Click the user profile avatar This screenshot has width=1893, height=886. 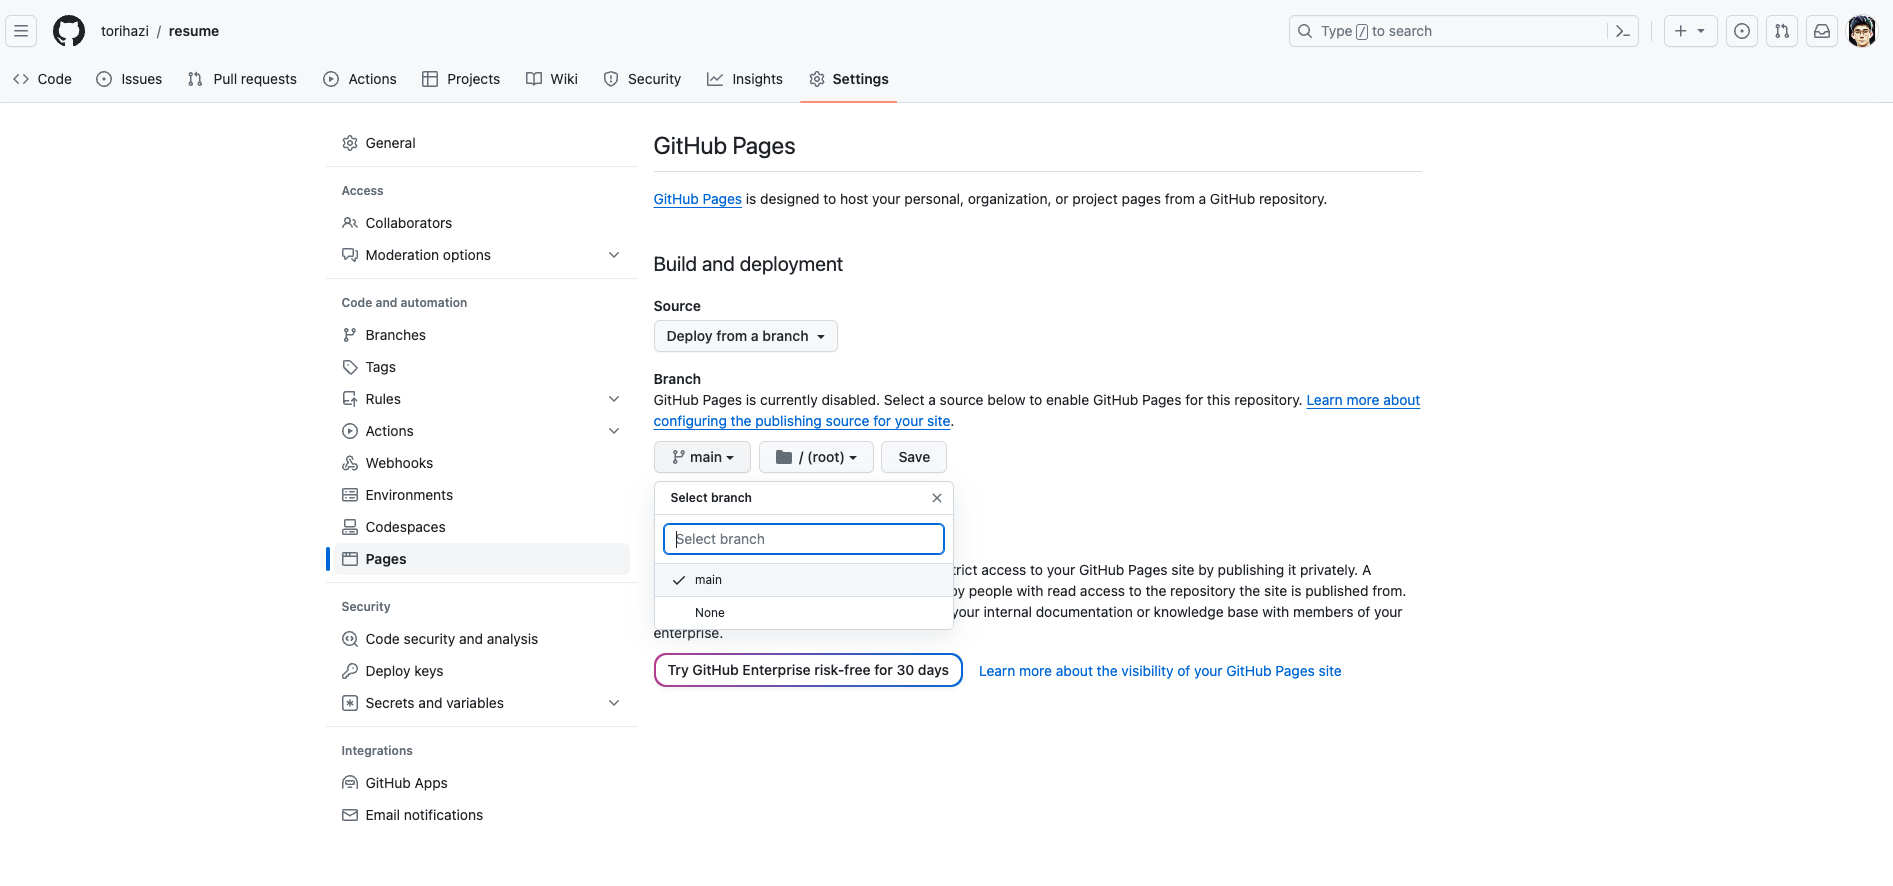pos(1861,31)
